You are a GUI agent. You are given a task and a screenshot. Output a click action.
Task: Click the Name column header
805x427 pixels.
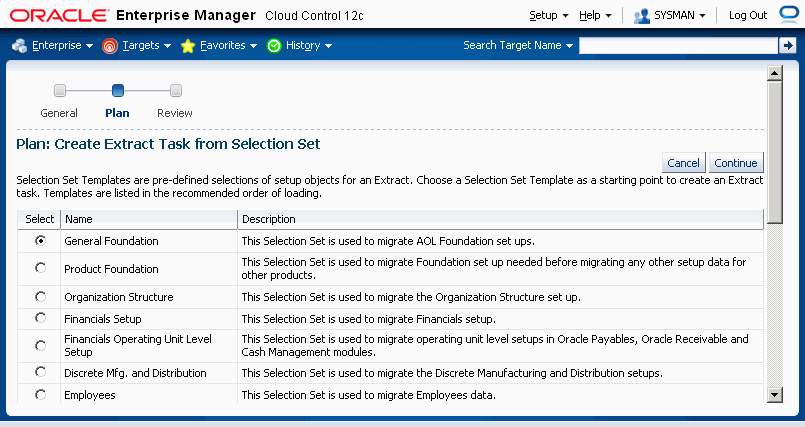[149, 219]
